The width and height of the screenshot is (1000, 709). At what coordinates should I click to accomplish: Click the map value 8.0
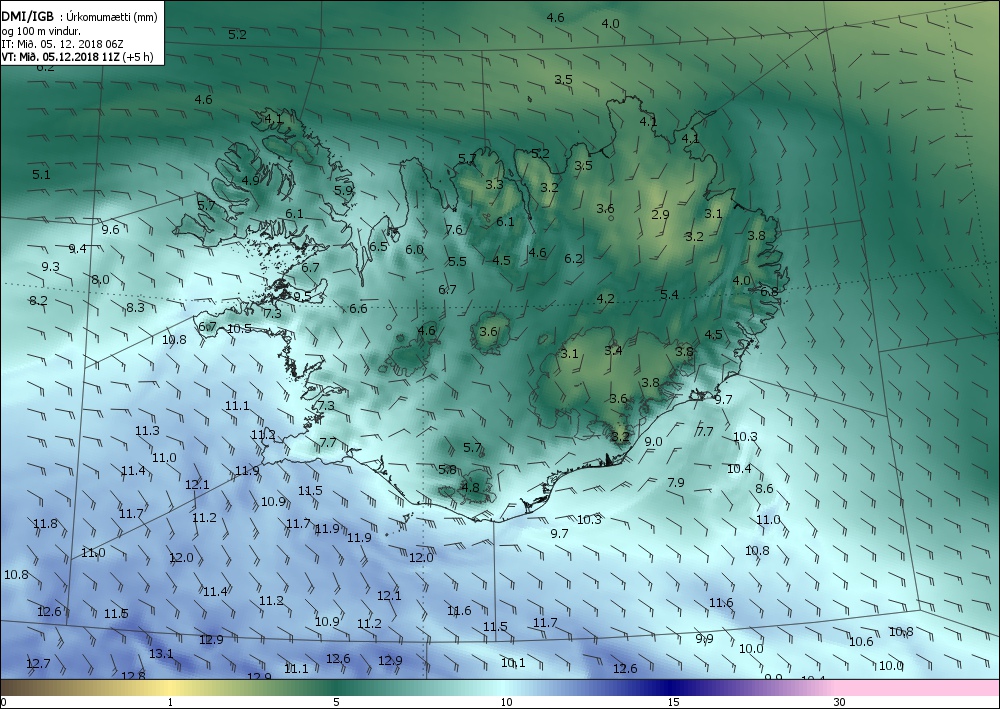tap(100, 279)
